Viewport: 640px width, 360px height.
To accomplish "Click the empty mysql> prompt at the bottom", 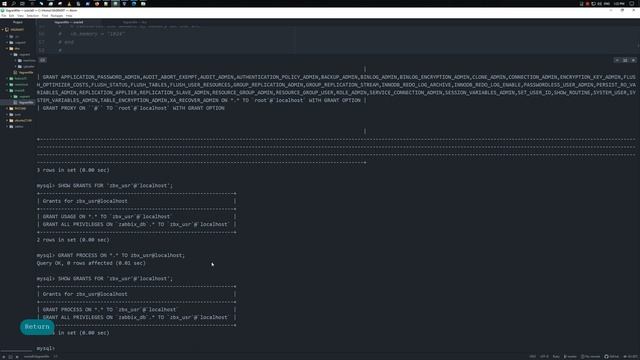I will click(x=45, y=349).
